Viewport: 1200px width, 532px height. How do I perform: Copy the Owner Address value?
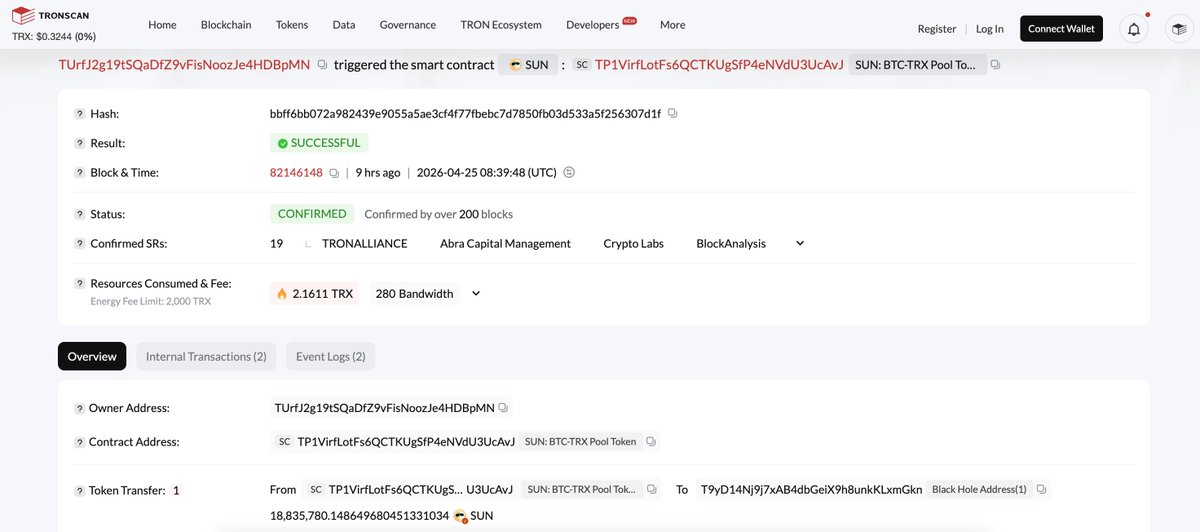point(503,408)
